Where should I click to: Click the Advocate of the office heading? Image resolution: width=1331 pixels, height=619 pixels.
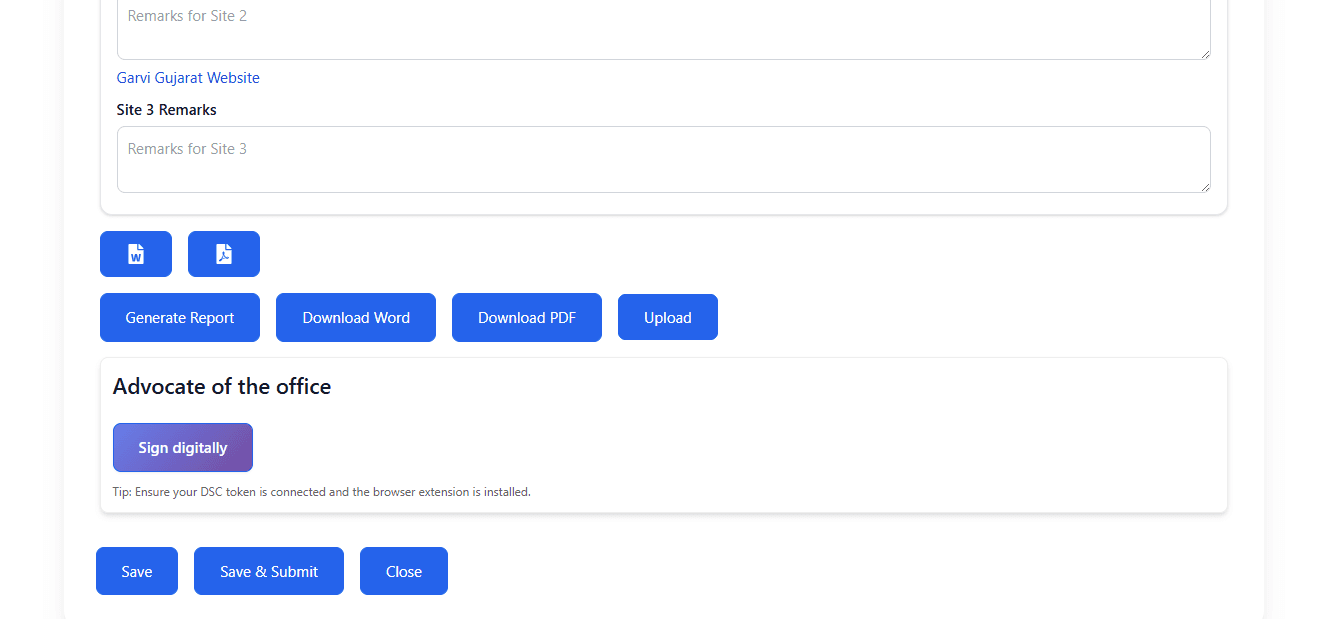(x=223, y=386)
